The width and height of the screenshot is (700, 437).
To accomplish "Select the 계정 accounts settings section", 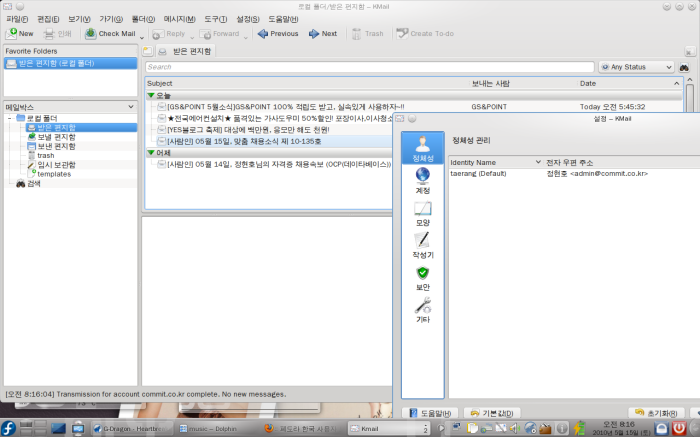I will [422, 180].
